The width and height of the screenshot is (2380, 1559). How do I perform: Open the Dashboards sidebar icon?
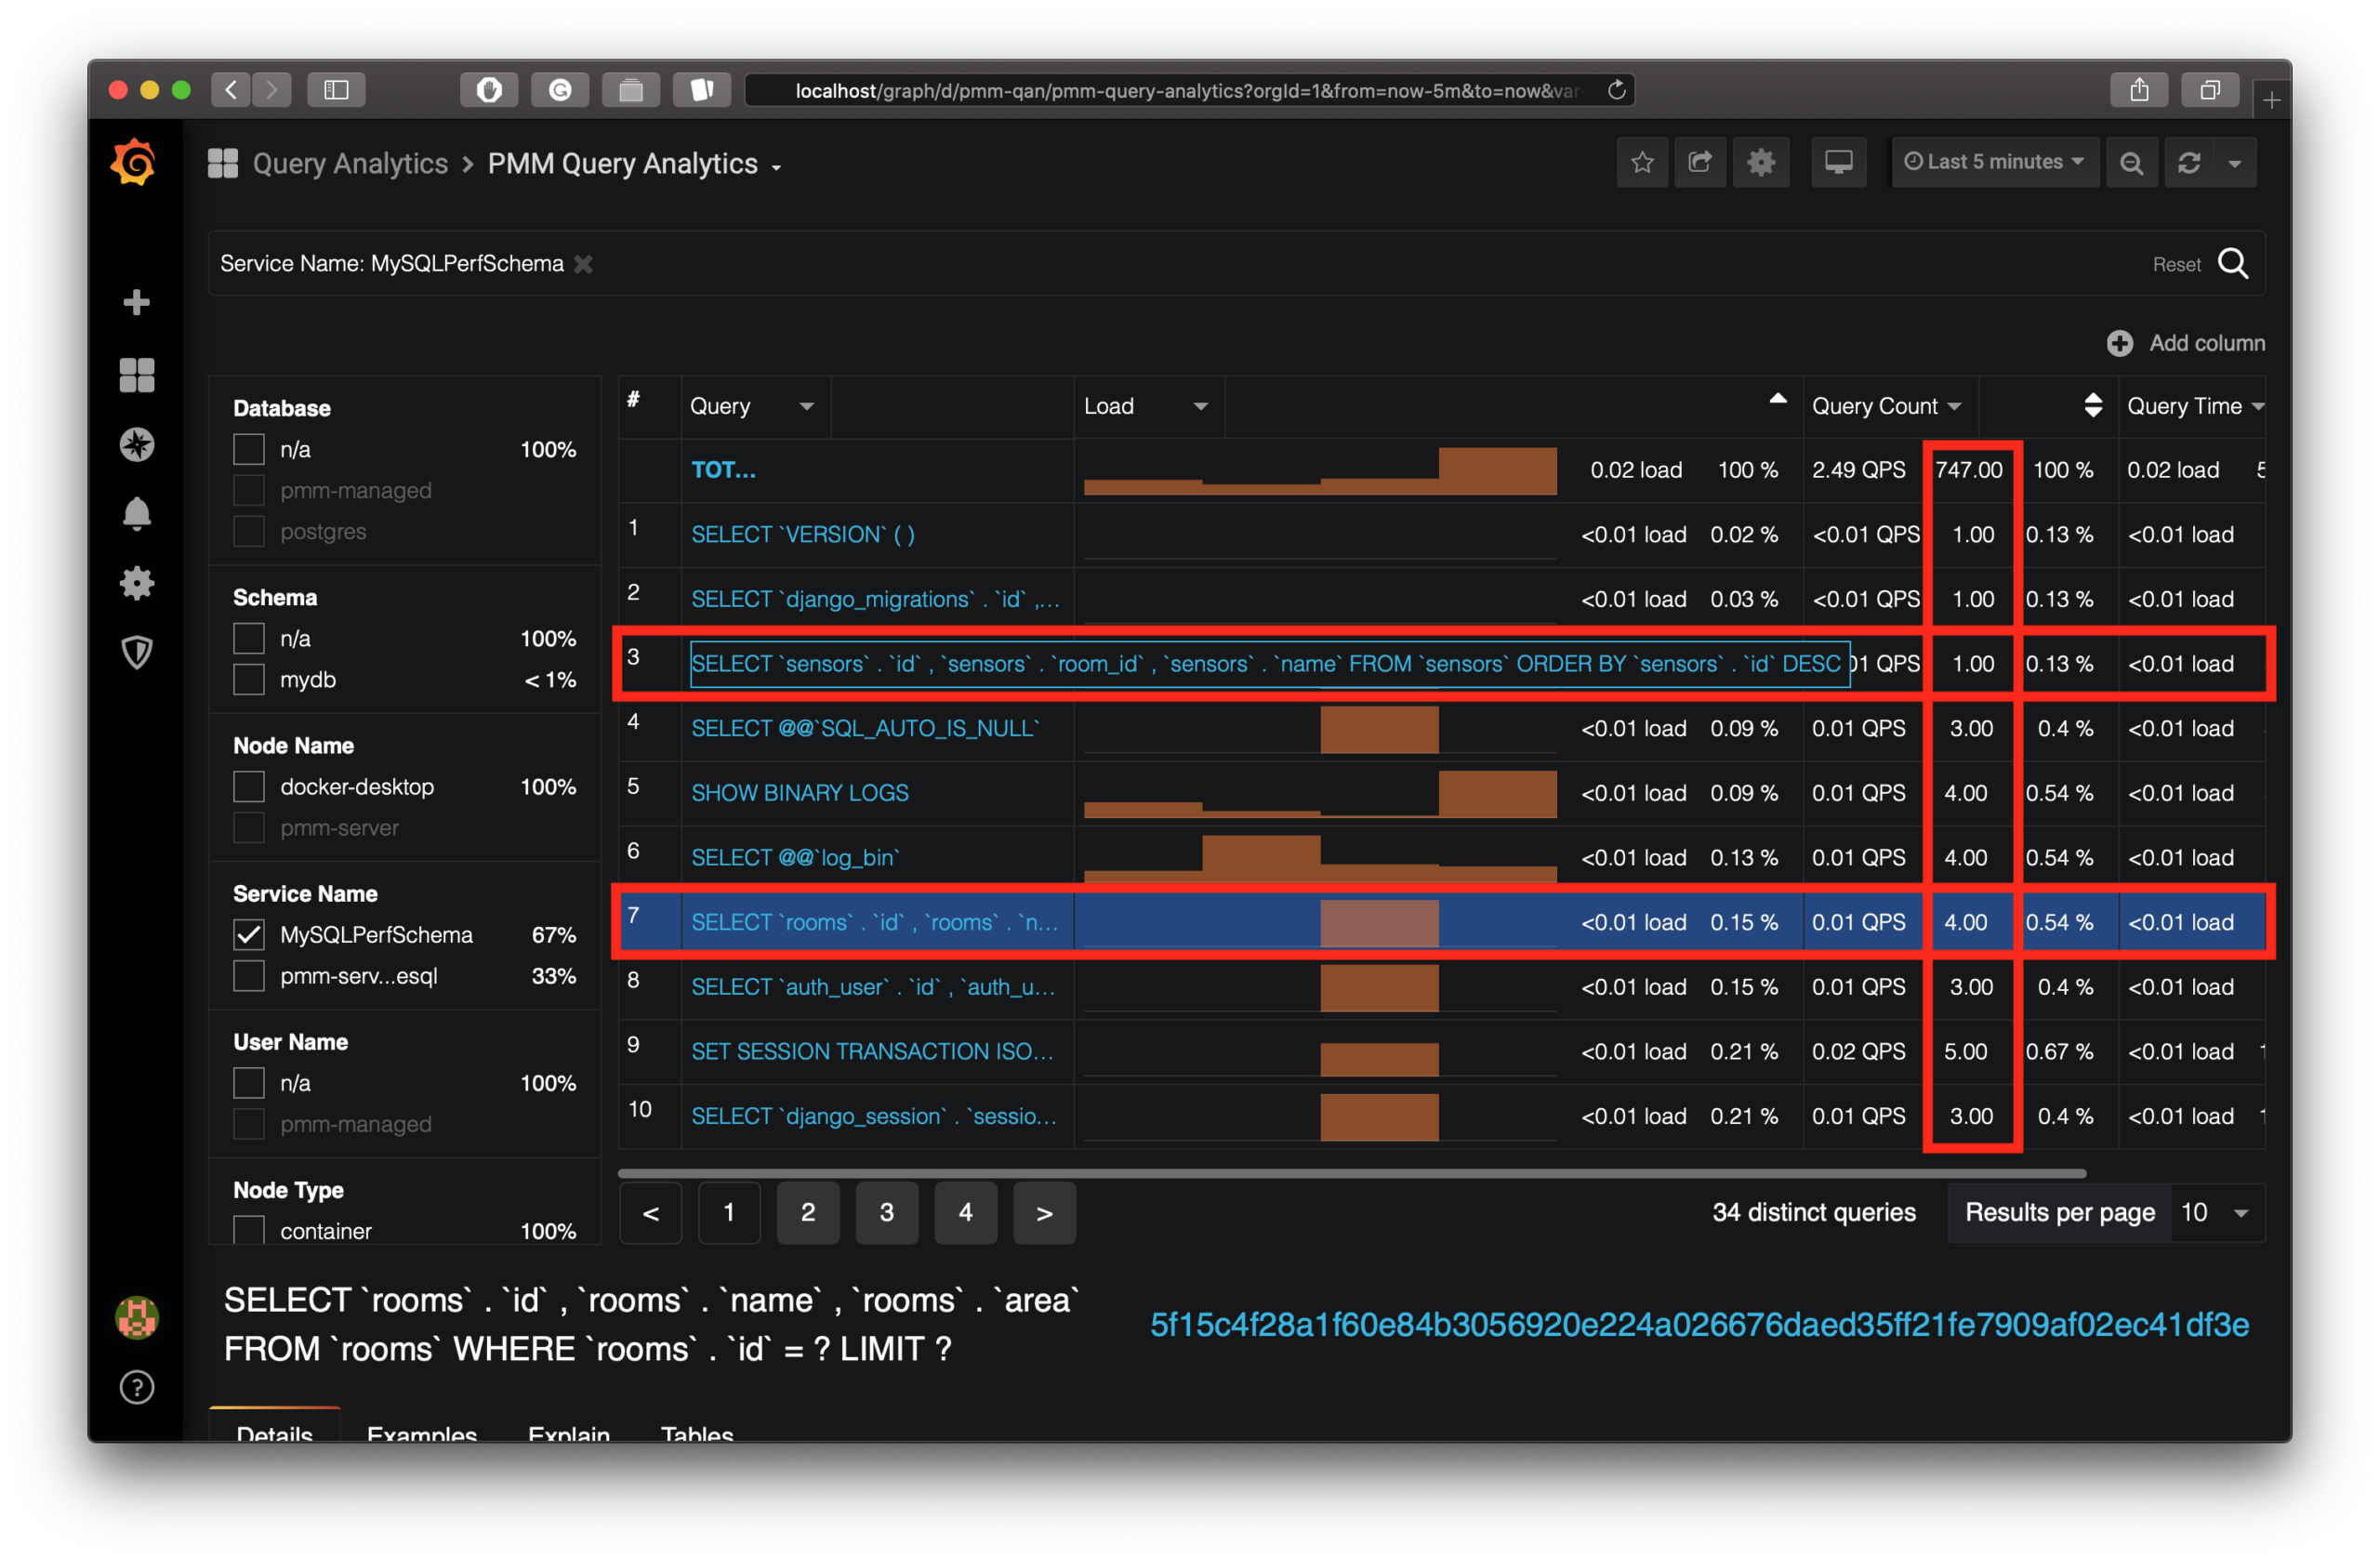click(x=136, y=374)
